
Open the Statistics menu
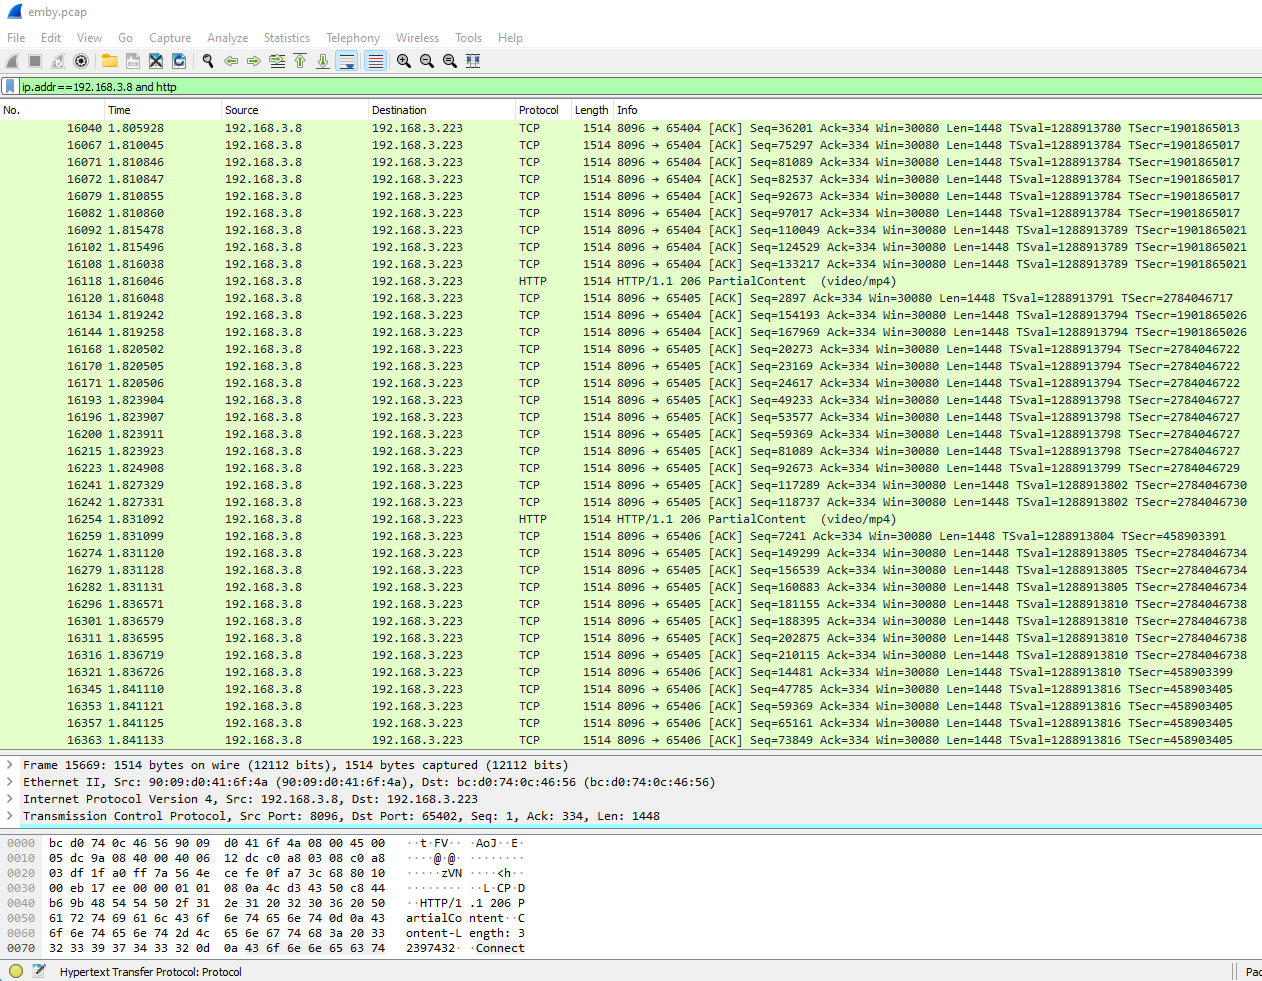click(286, 38)
